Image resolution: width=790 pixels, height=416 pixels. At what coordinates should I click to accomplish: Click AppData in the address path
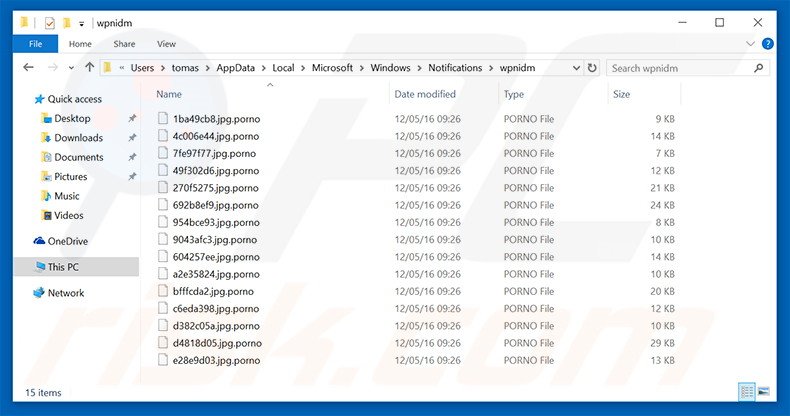point(235,68)
